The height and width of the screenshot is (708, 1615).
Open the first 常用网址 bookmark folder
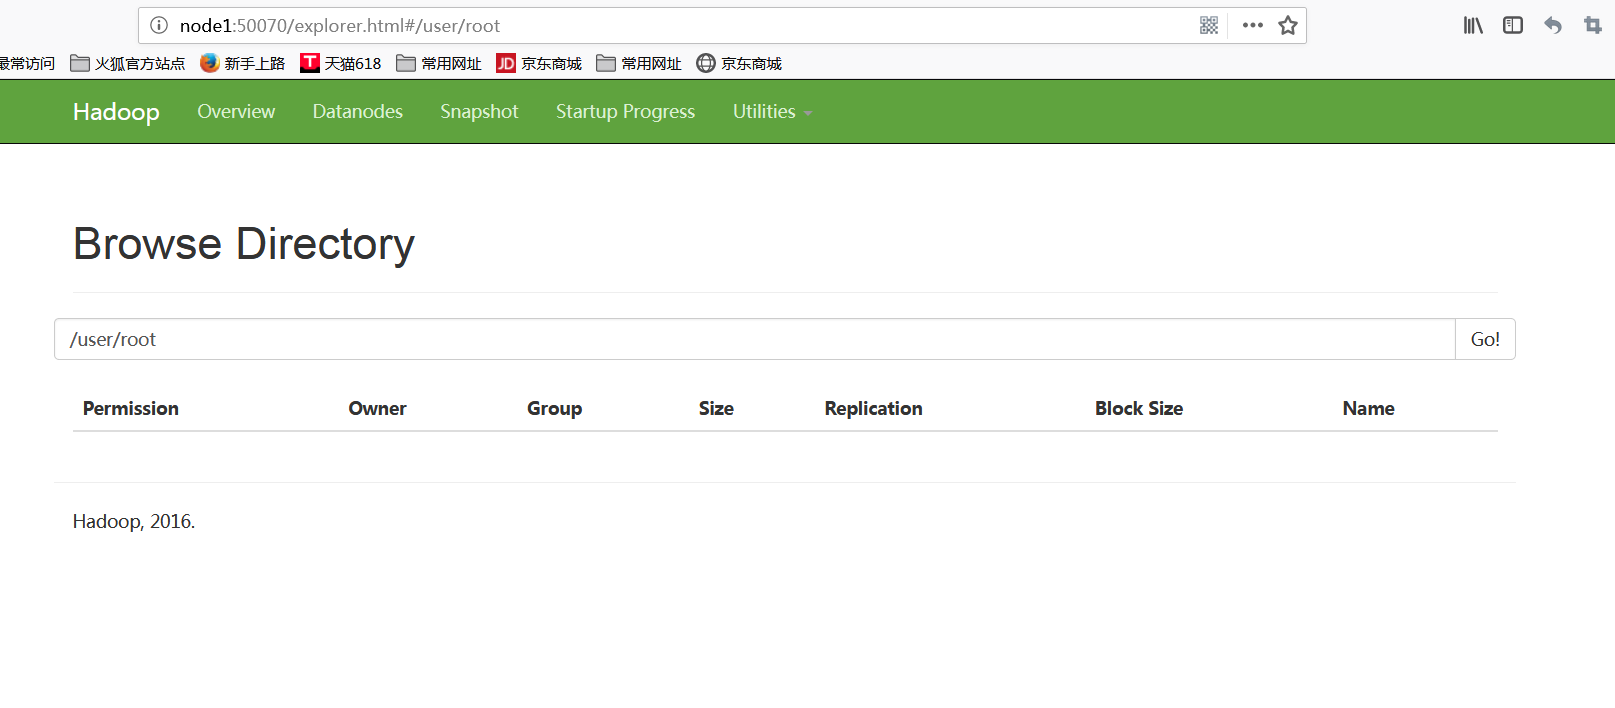[x=439, y=63]
